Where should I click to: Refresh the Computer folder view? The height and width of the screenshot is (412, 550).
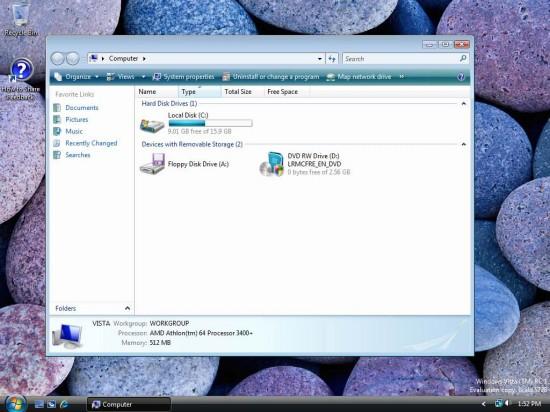point(332,59)
